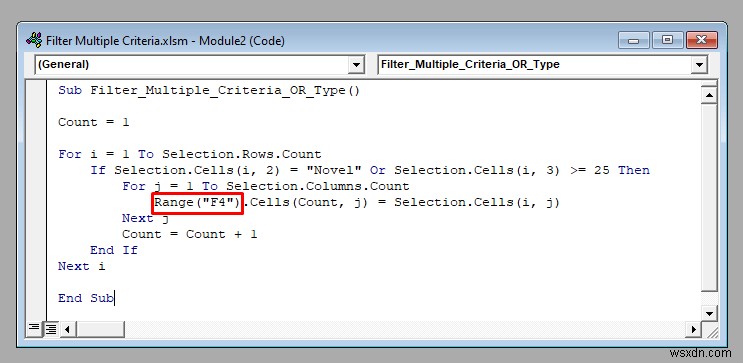The image size is (743, 363).
Task: Click the "End If" line
Action: click(114, 250)
